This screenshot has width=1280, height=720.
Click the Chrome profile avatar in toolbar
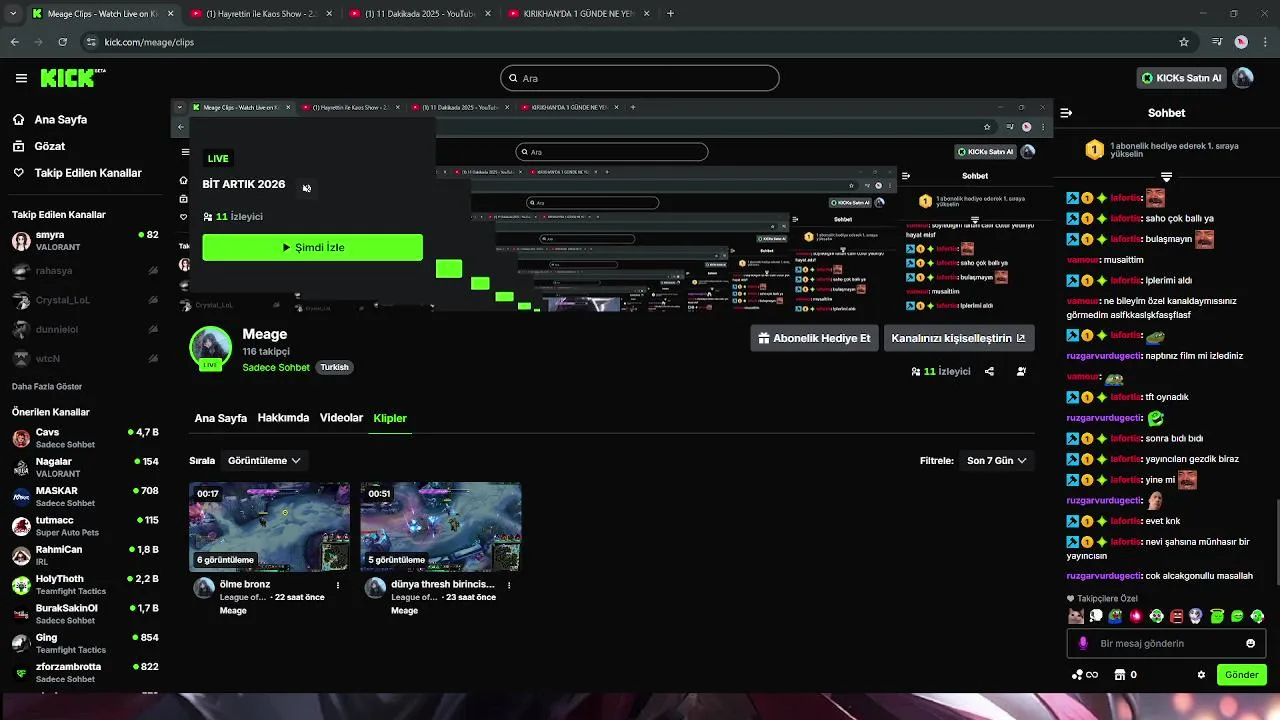point(1241,42)
